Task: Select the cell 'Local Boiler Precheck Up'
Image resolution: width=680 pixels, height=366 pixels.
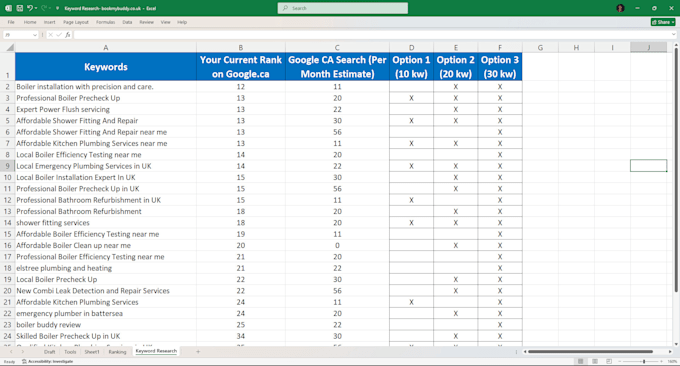Action: (x=106, y=280)
